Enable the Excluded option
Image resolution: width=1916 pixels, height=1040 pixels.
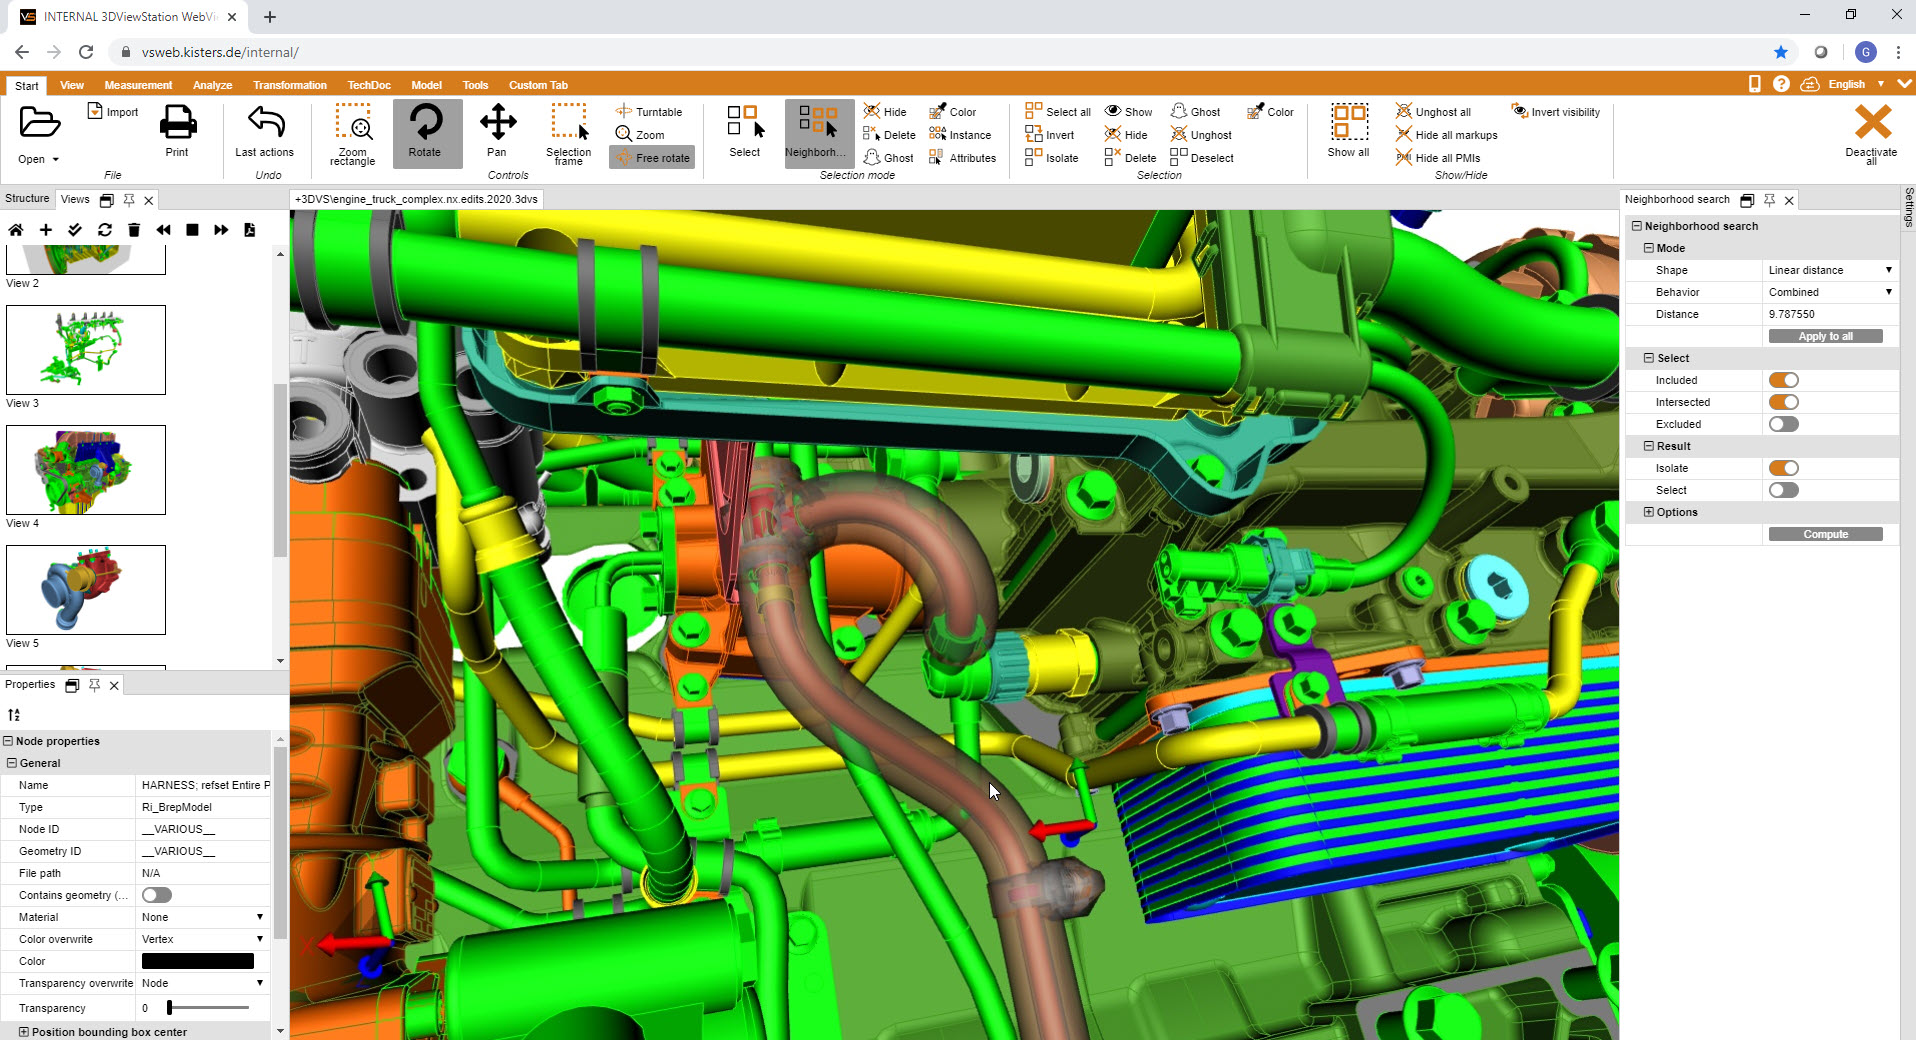(x=1784, y=423)
